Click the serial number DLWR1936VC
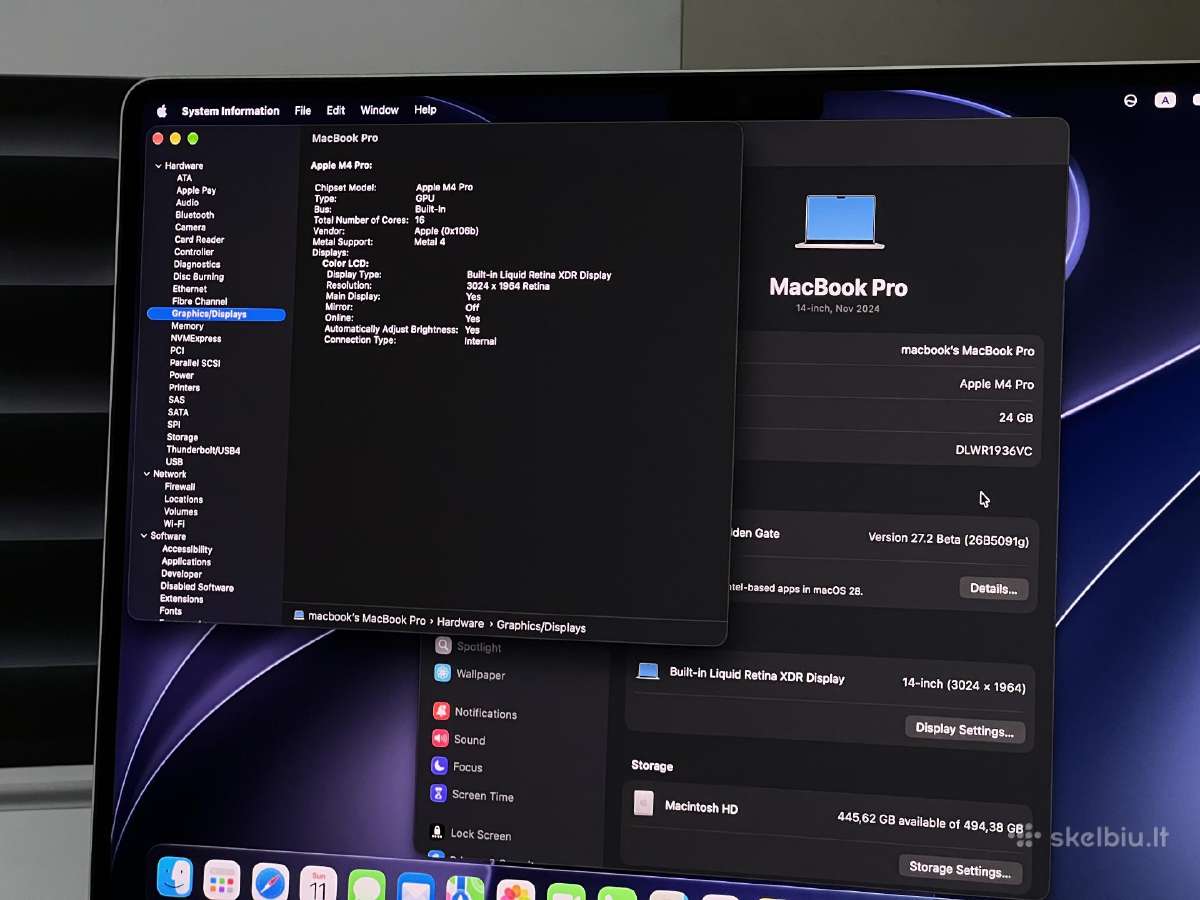 tap(994, 451)
